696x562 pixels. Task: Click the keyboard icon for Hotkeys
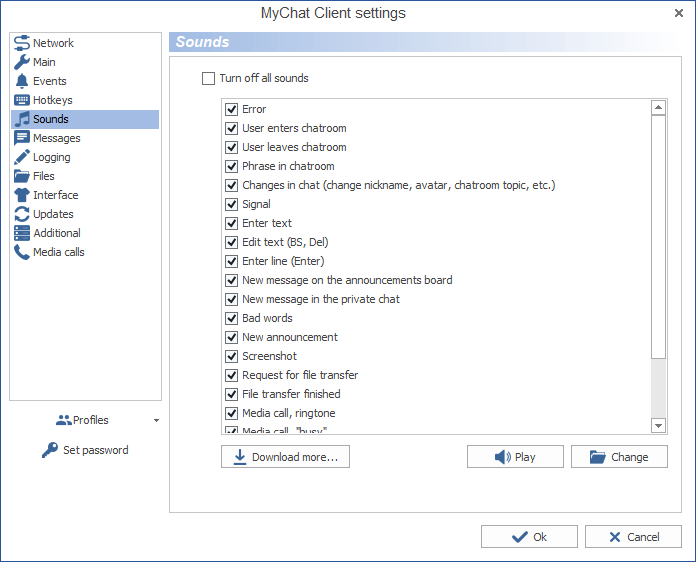tap(22, 100)
